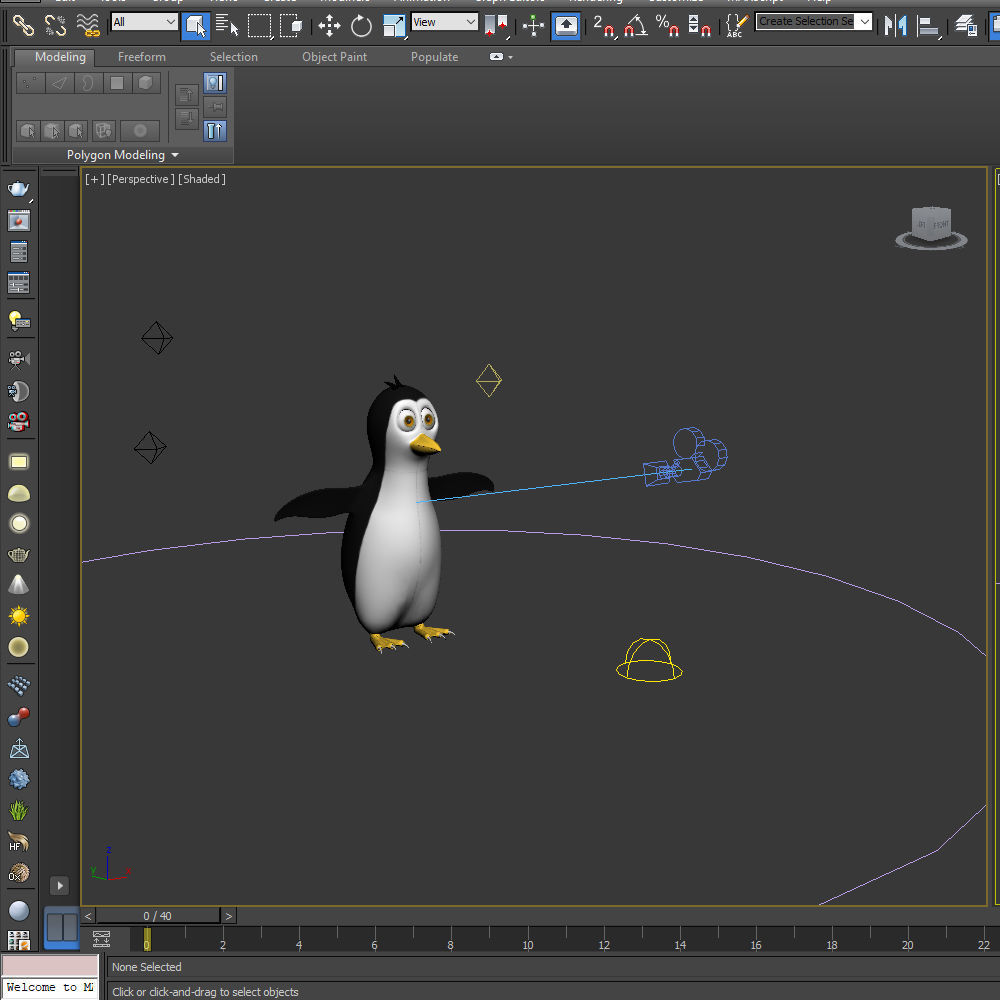The width and height of the screenshot is (1000, 1000).
Task: Click the Previous Modifier button
Action: 187,95
